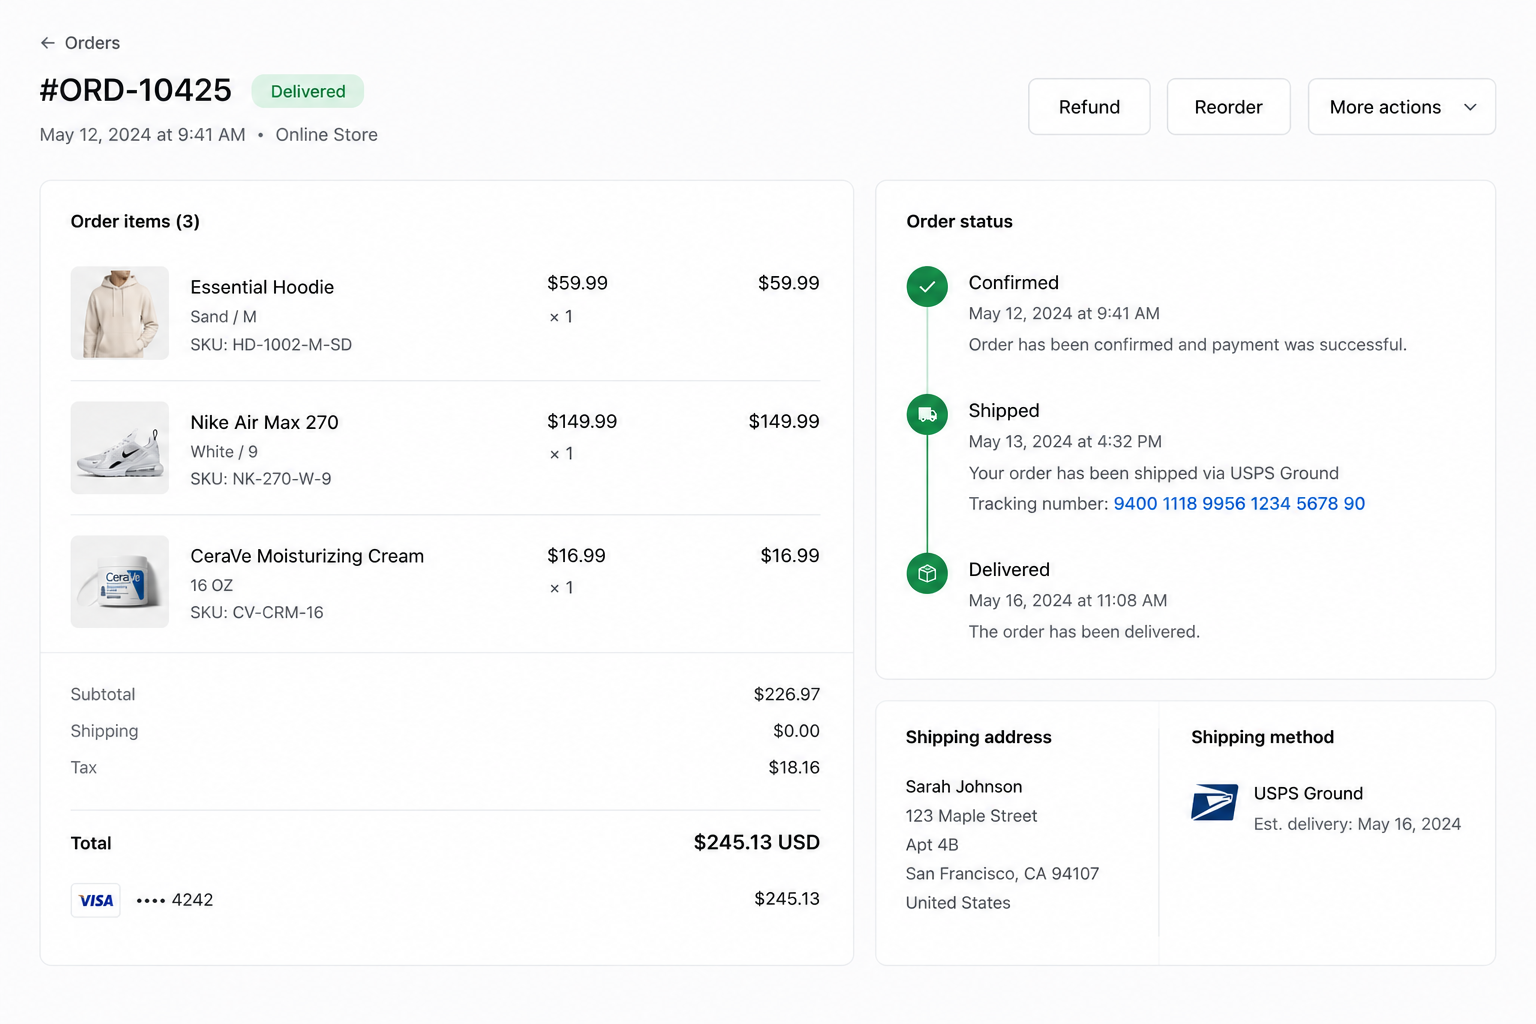Click the order number #ORD-10425 heading
1536x1024 pixels.
click(x=136, y=90)
